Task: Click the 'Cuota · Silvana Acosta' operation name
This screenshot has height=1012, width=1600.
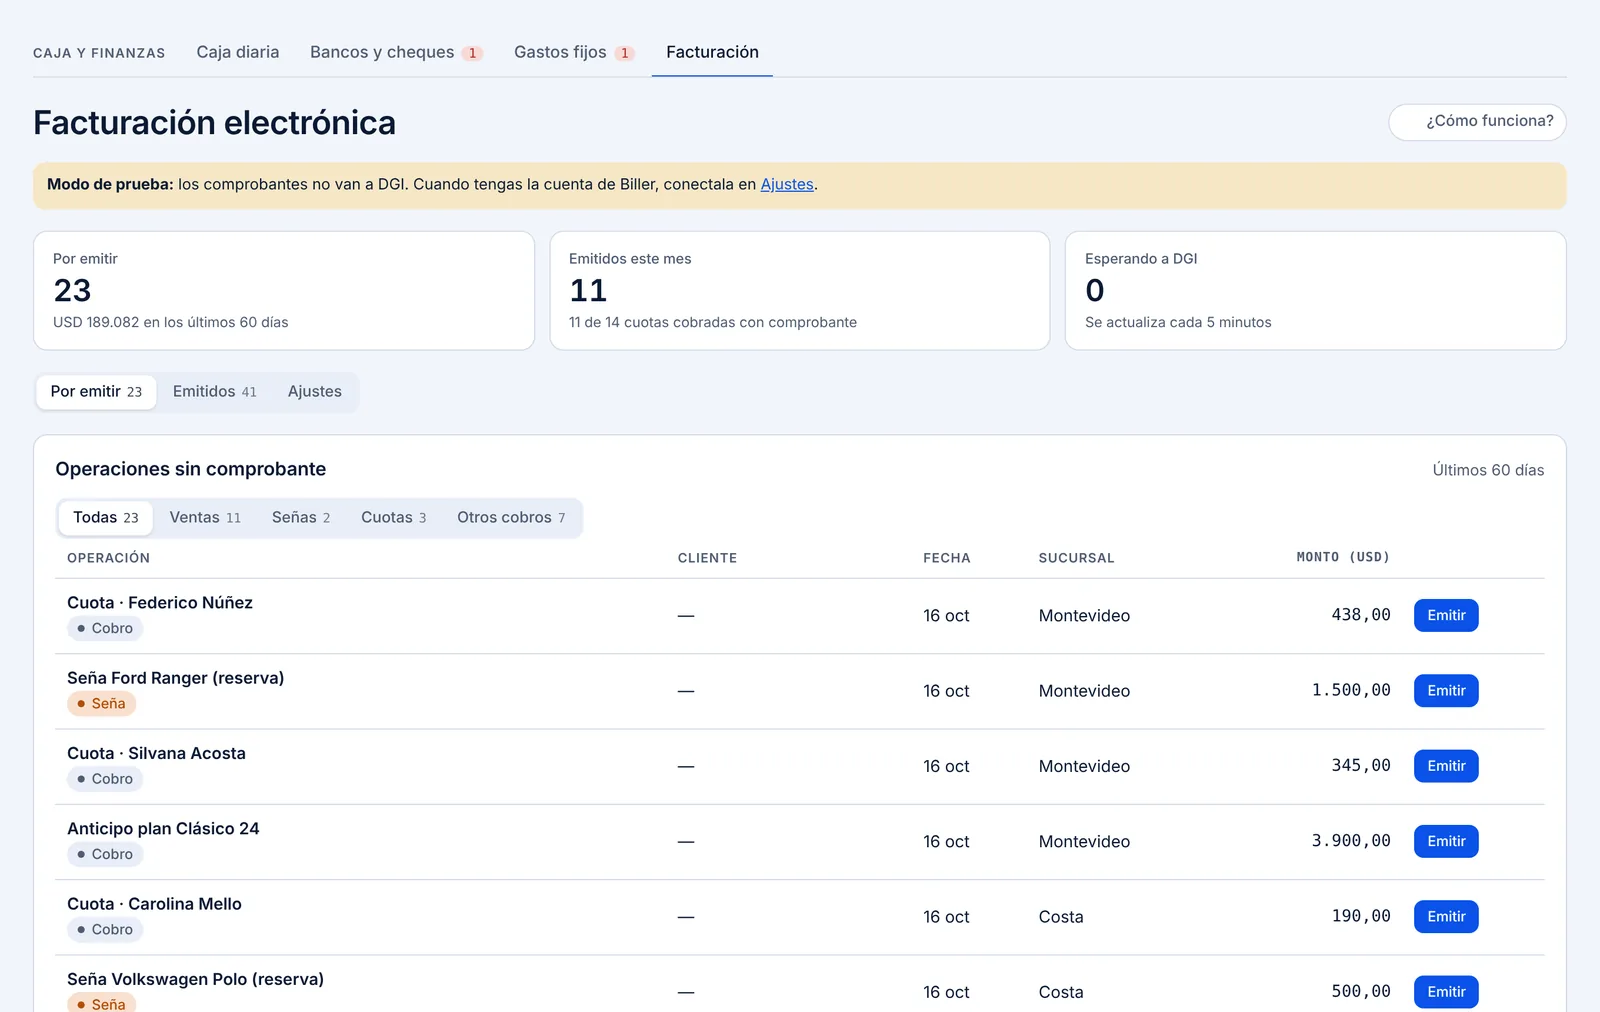Action: coord(156,753)
